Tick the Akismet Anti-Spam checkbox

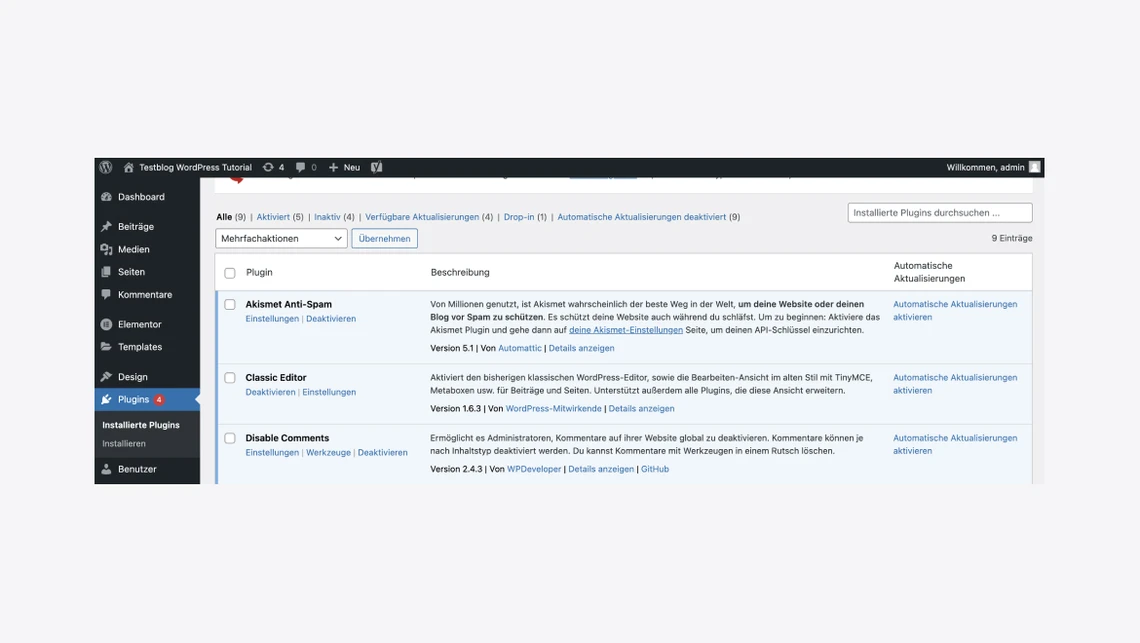pyautogui.click(x=229, y=304)
